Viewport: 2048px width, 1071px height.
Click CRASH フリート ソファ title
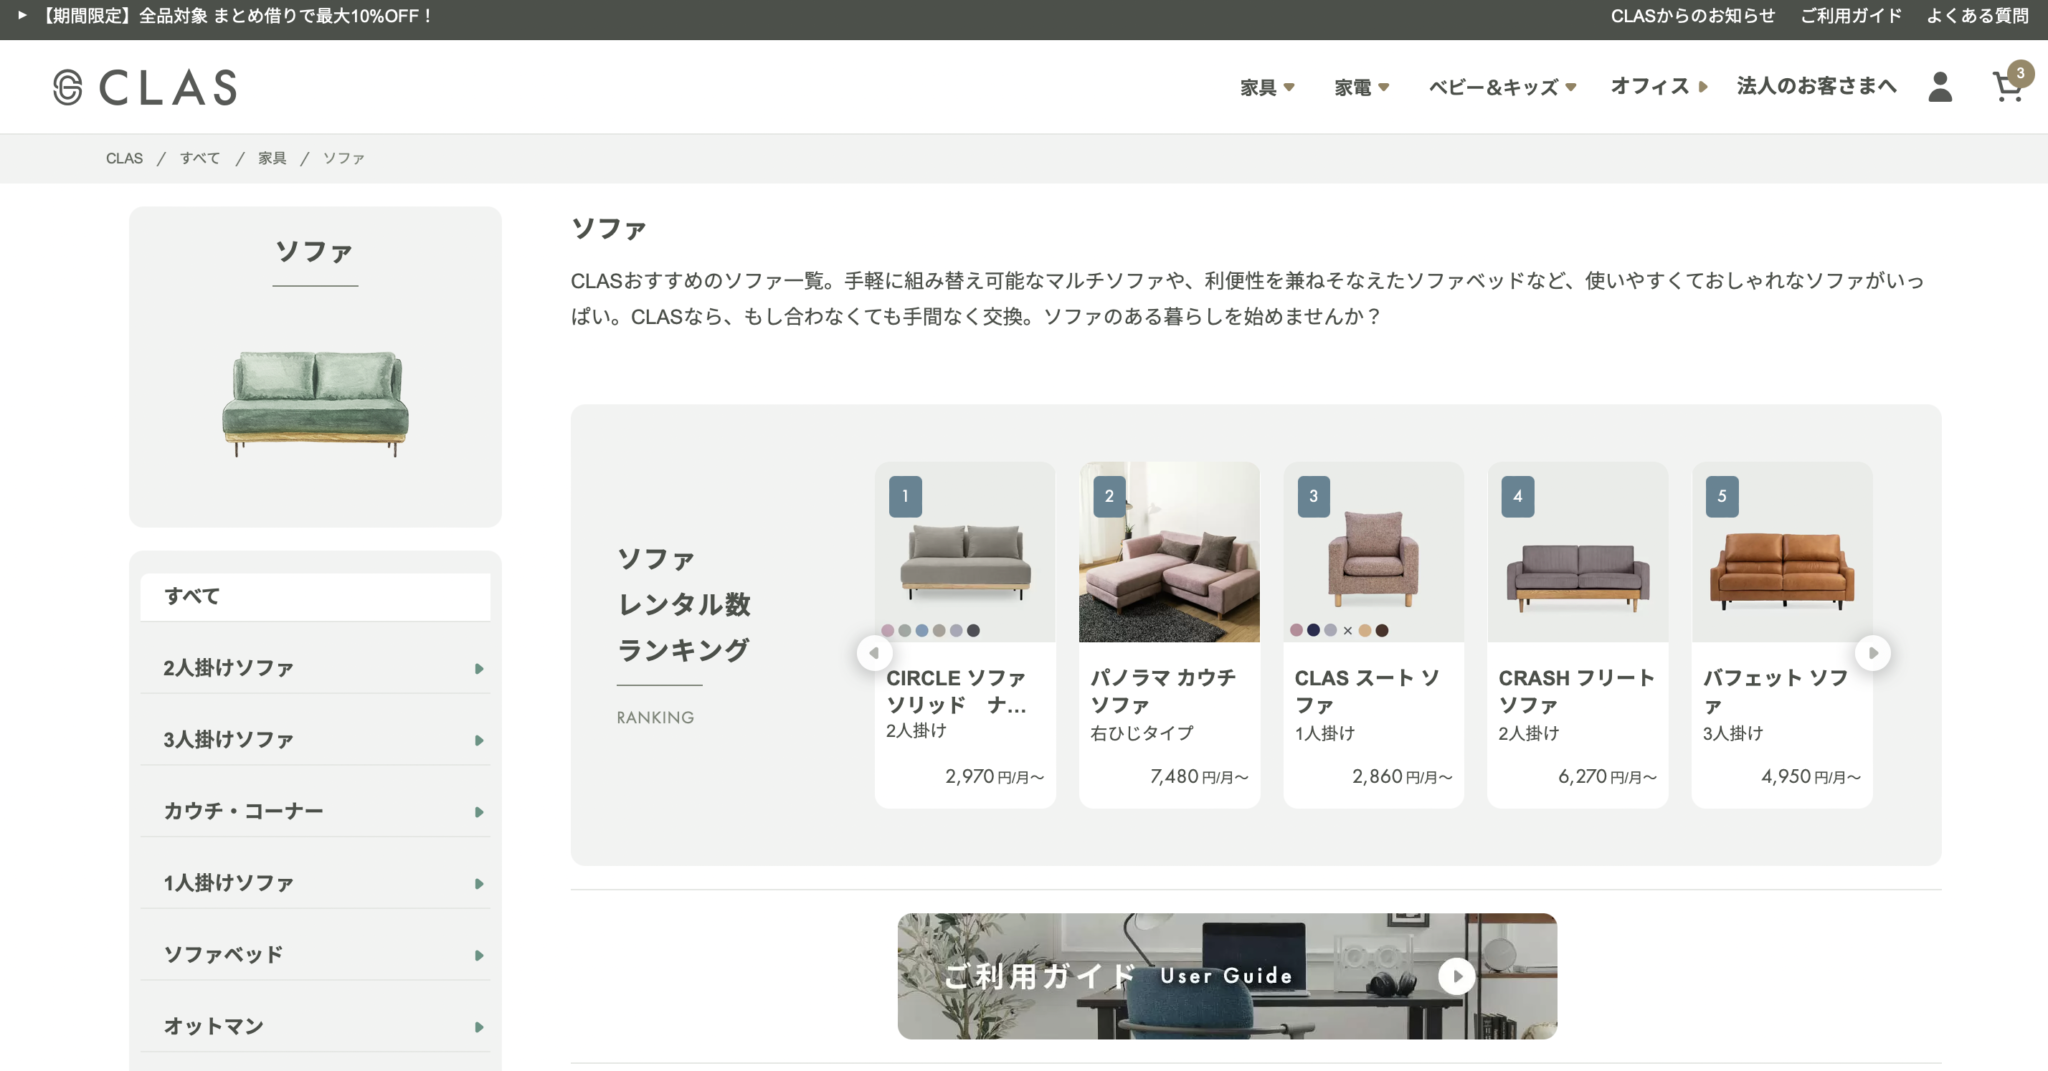[x=1576, y=691]
